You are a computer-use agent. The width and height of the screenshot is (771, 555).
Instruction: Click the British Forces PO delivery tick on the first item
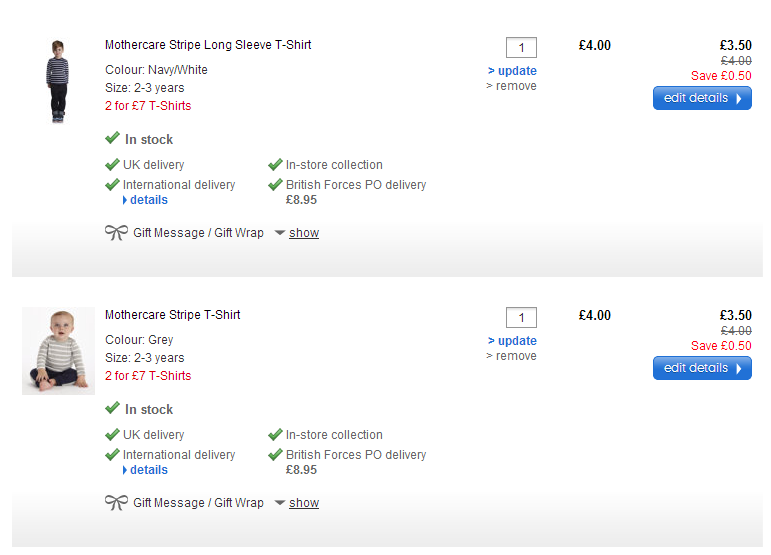click(x=275, y=185)
